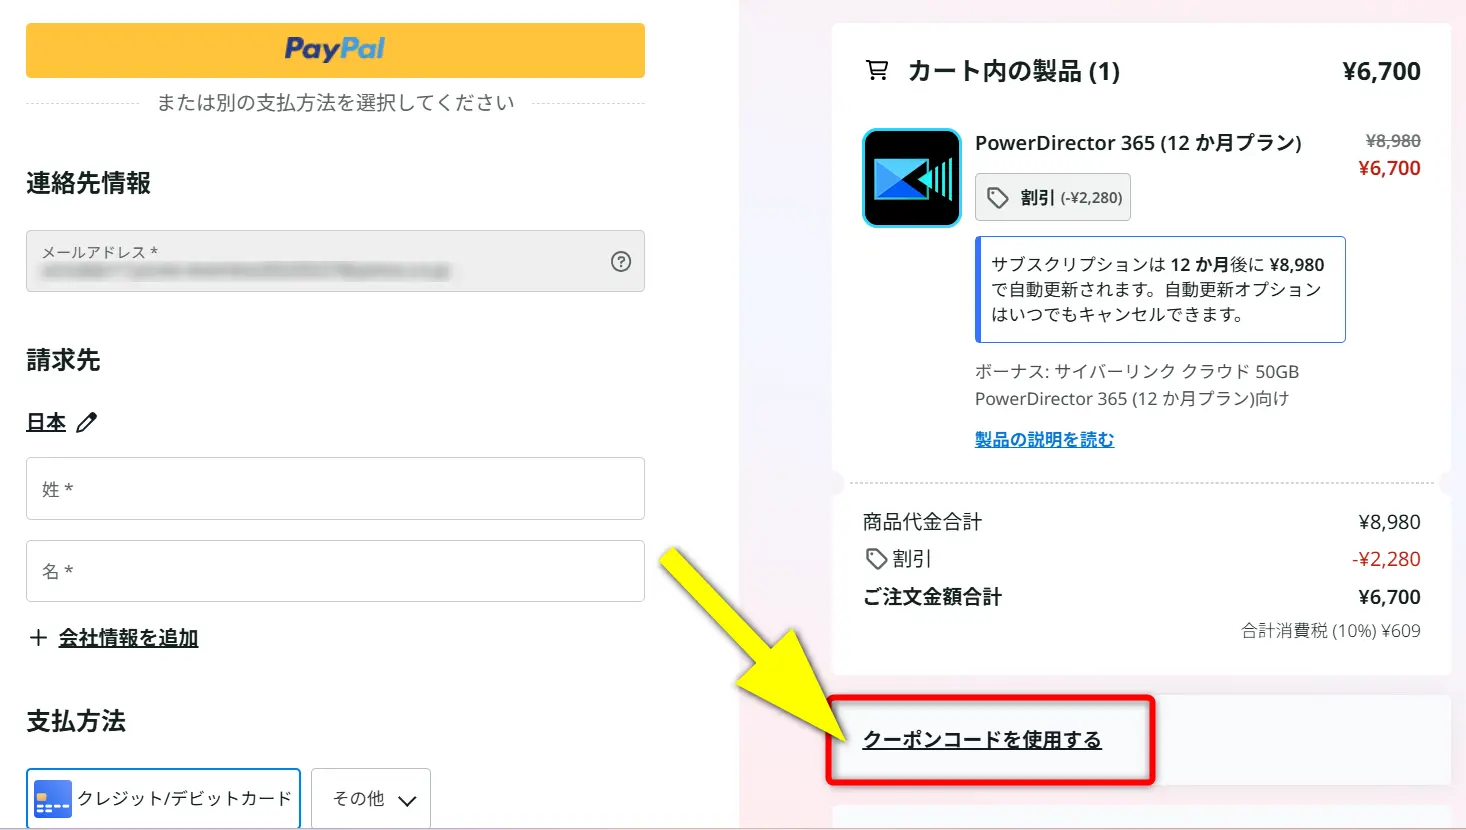This screenshot has height=830, width=1466.
Task: Click the カート内の製品 (1) heading
Action: pyautogui.click(x=1014, y=71)
